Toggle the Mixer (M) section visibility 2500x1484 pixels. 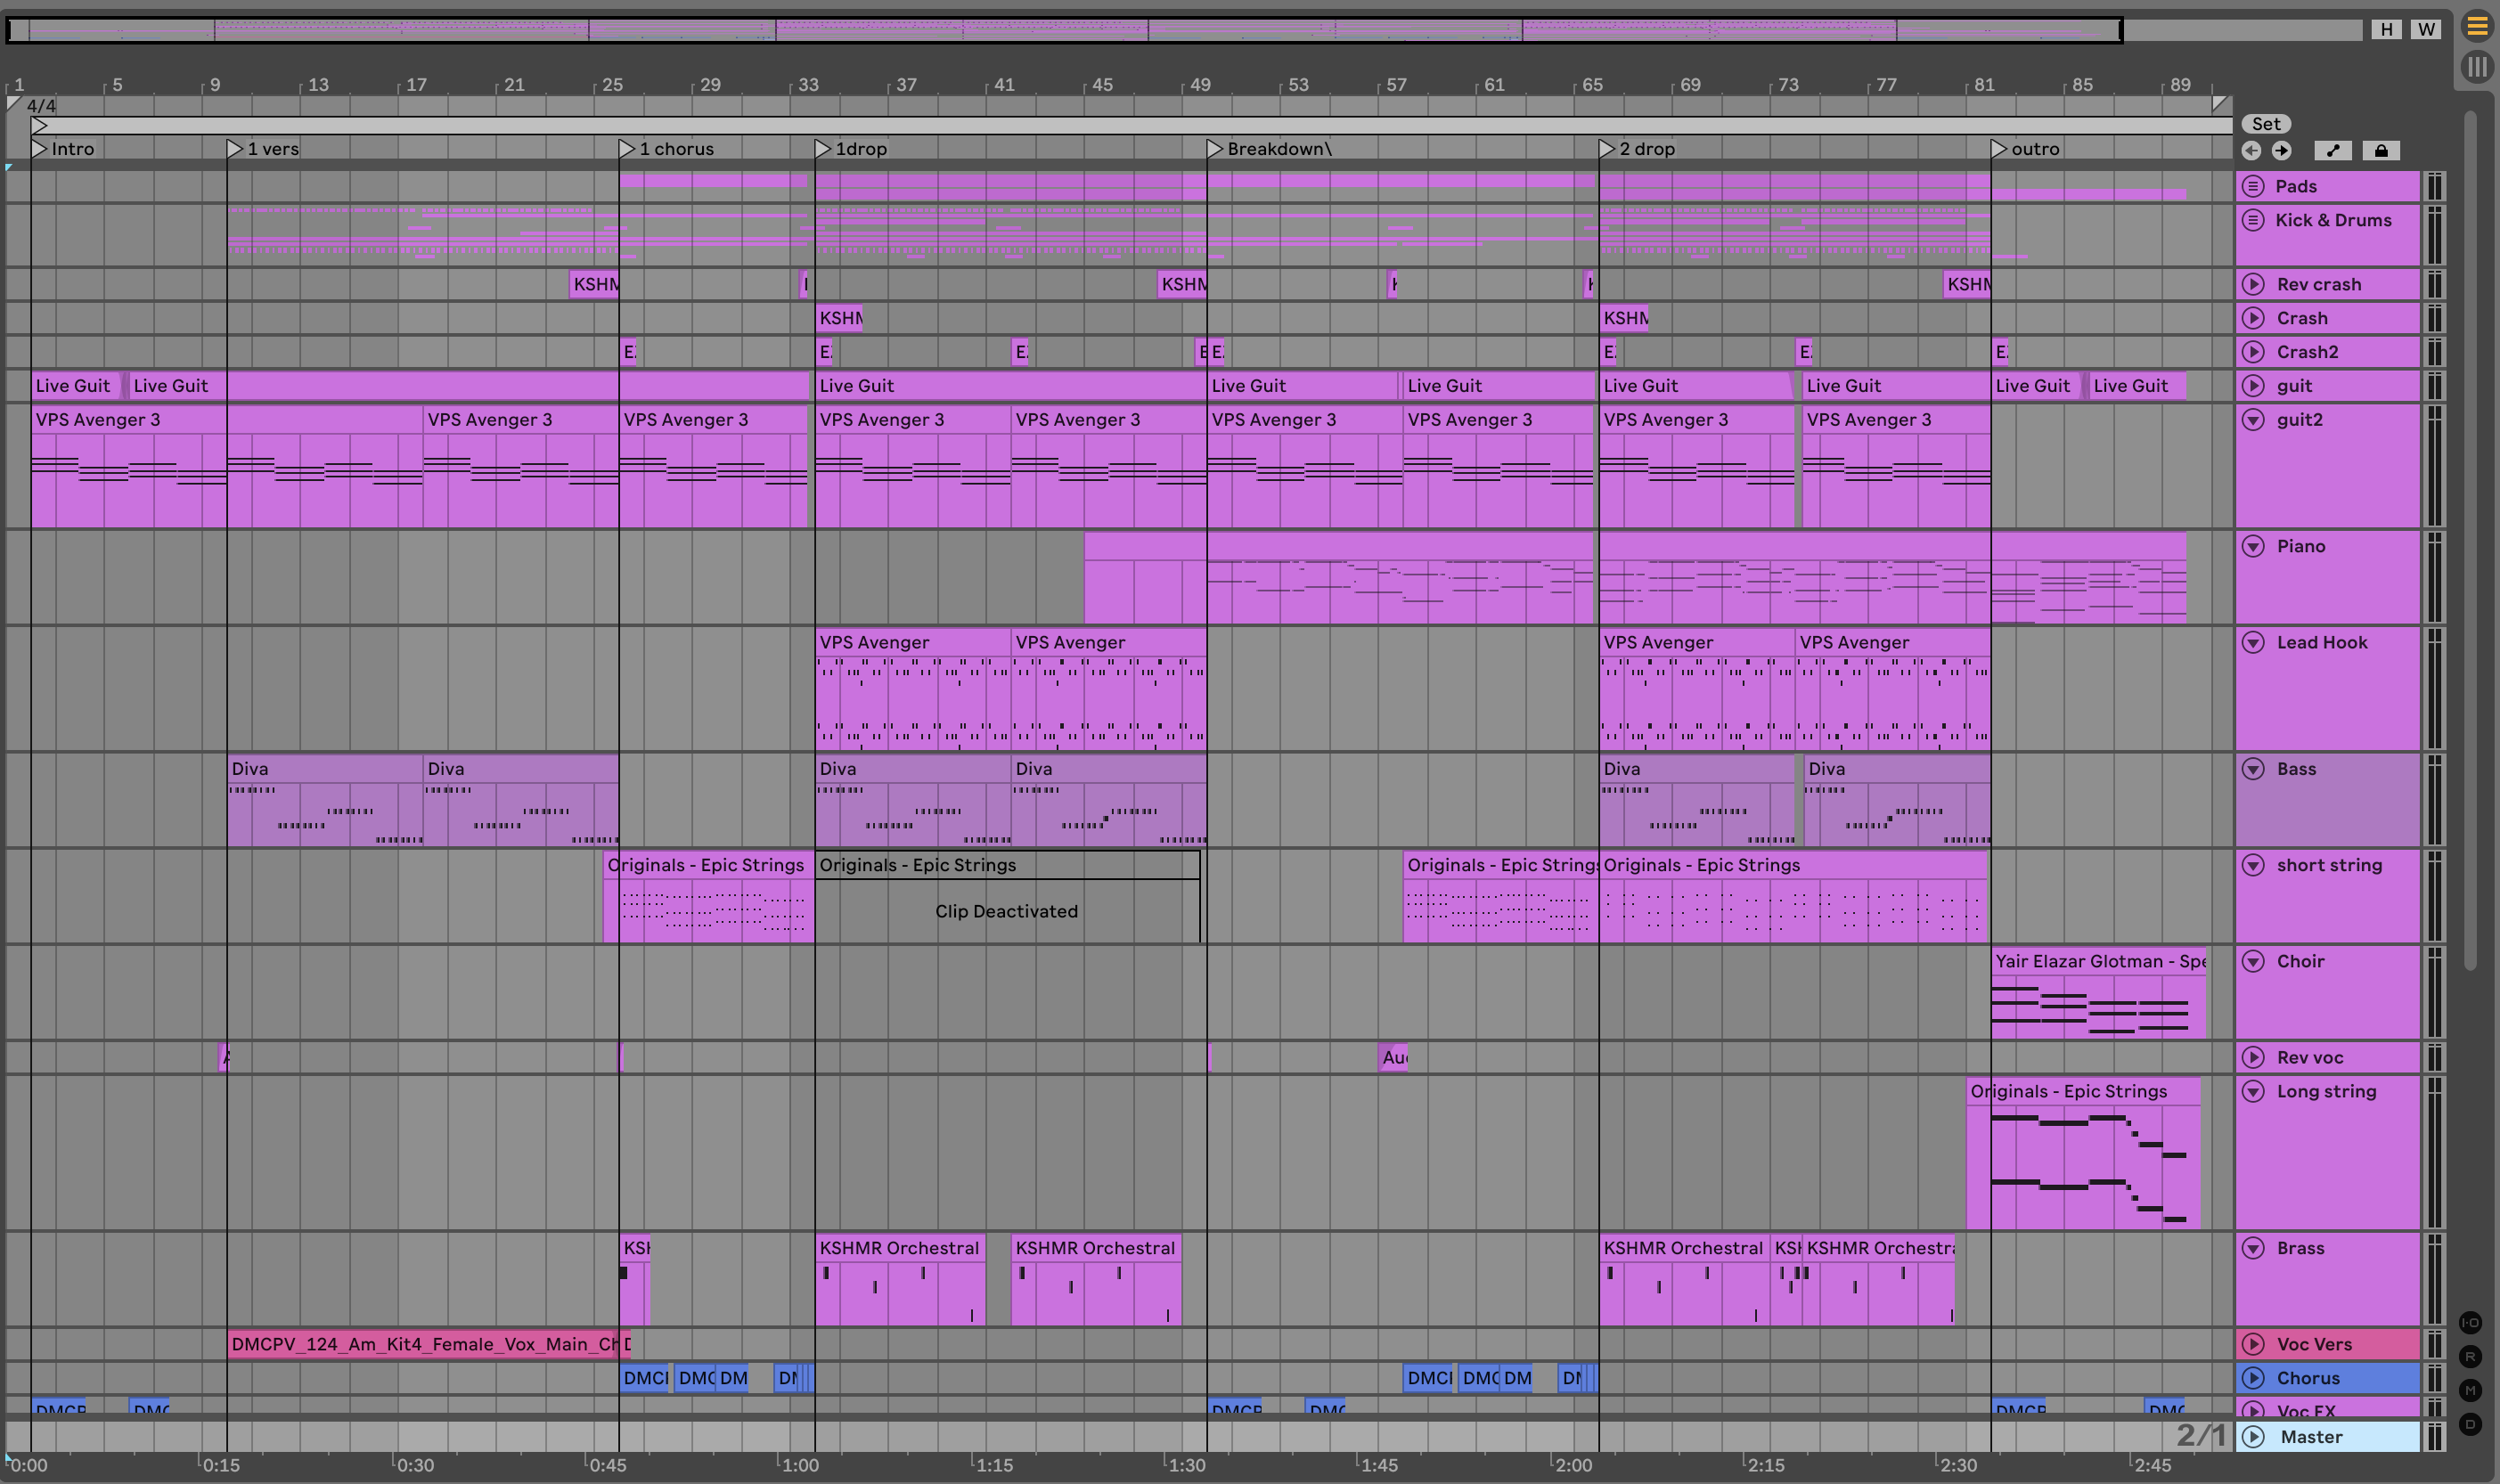[x=2470, y=1390]
